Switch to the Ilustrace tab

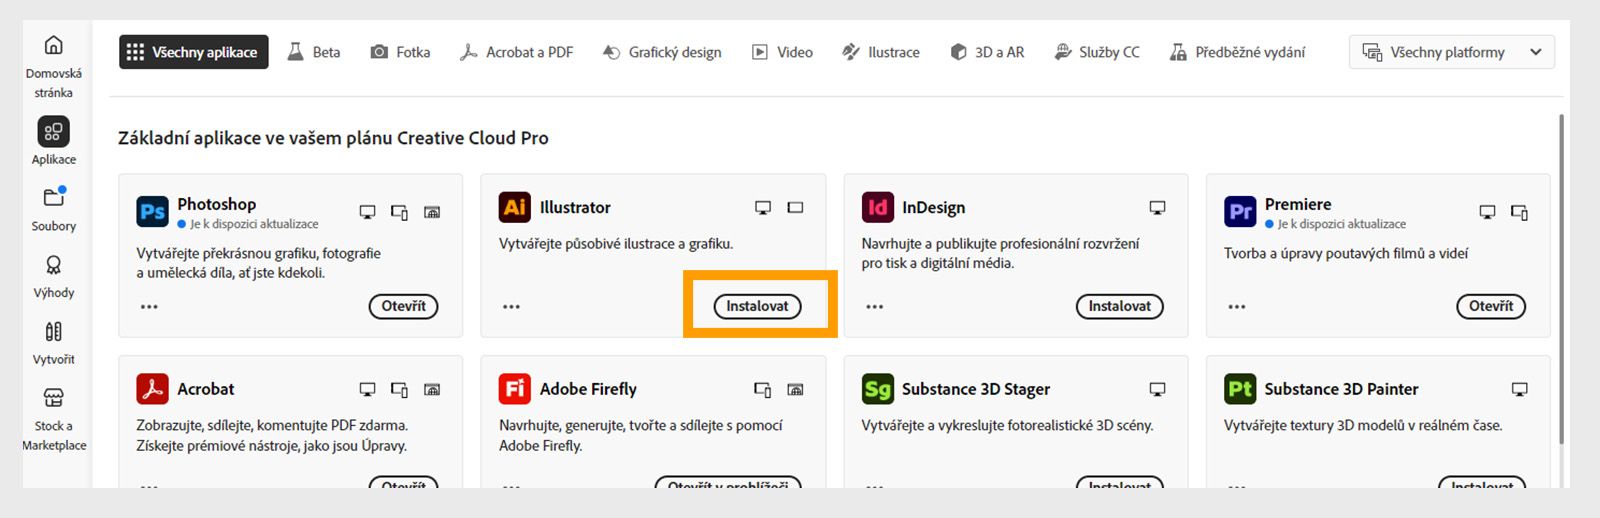pos(881,52)
